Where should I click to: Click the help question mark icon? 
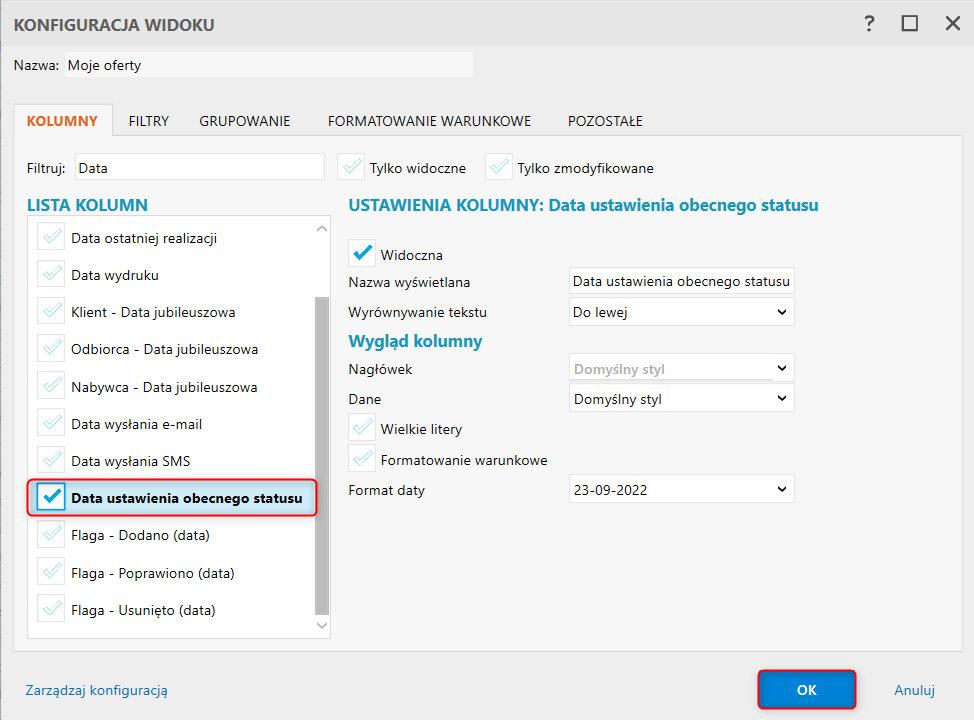pos(870,23)
